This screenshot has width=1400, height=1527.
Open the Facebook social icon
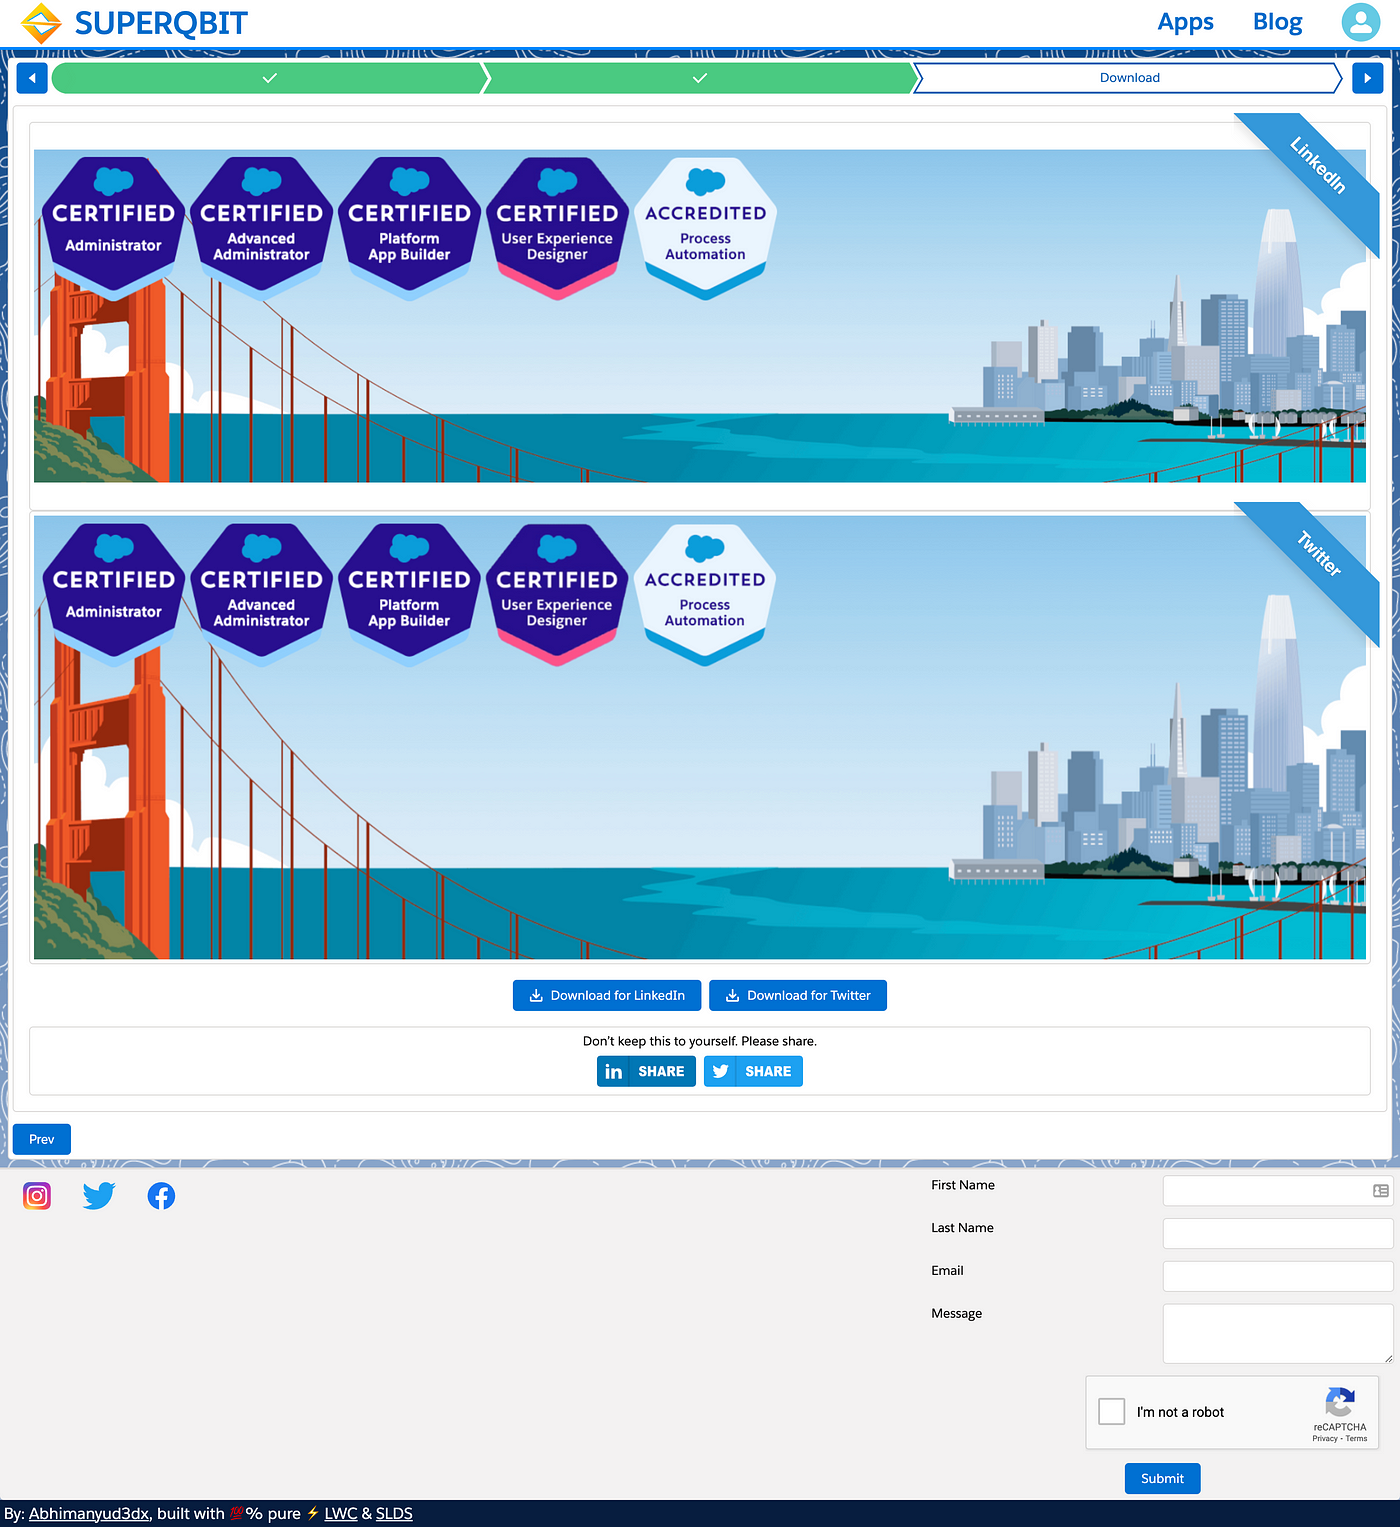pyautogui.click(x=161, y=1196)
